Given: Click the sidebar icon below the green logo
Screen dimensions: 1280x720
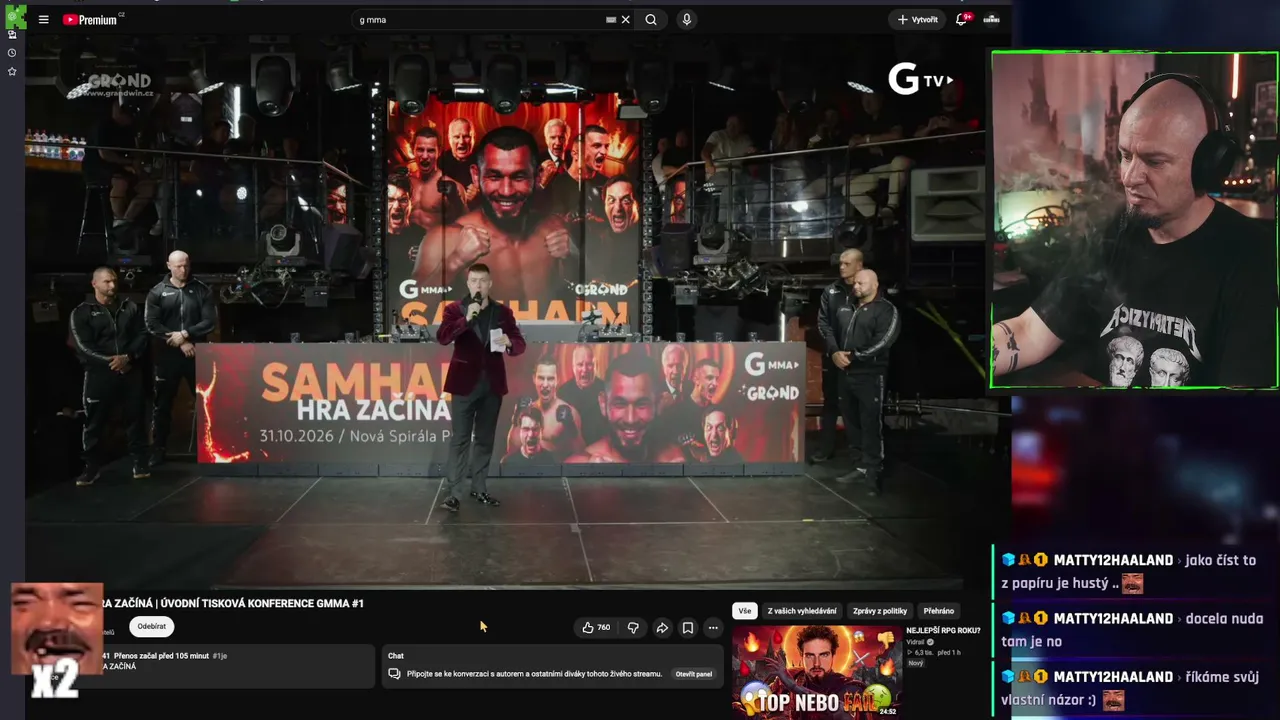Looking at the screenshot, I should [12, 34].
